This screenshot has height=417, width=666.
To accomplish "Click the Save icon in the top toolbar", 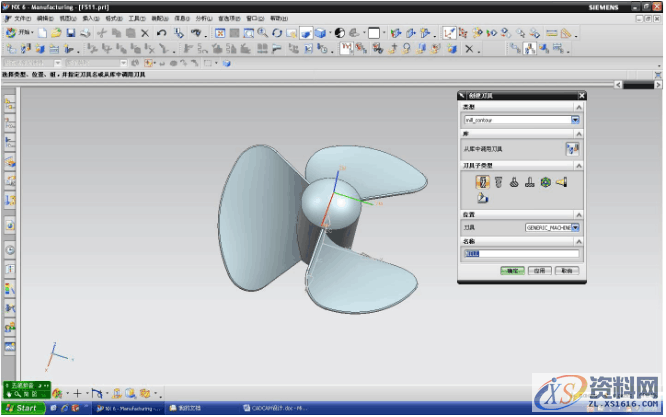I will [x=71, y=33].
